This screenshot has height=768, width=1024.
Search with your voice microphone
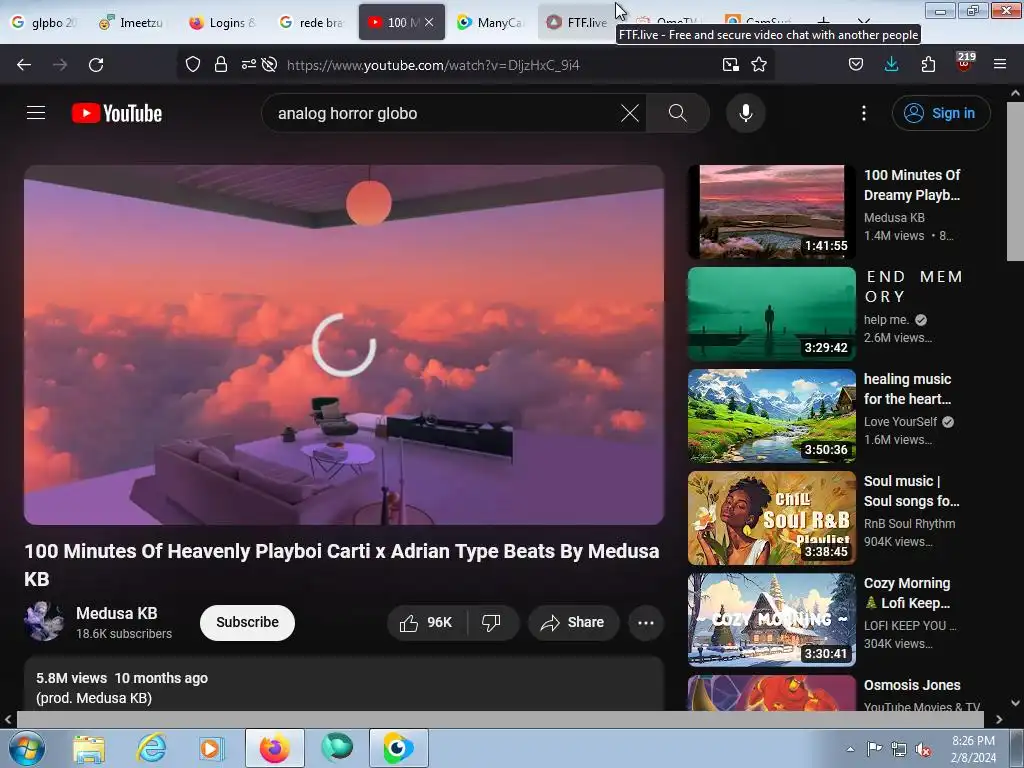(745, 113)
